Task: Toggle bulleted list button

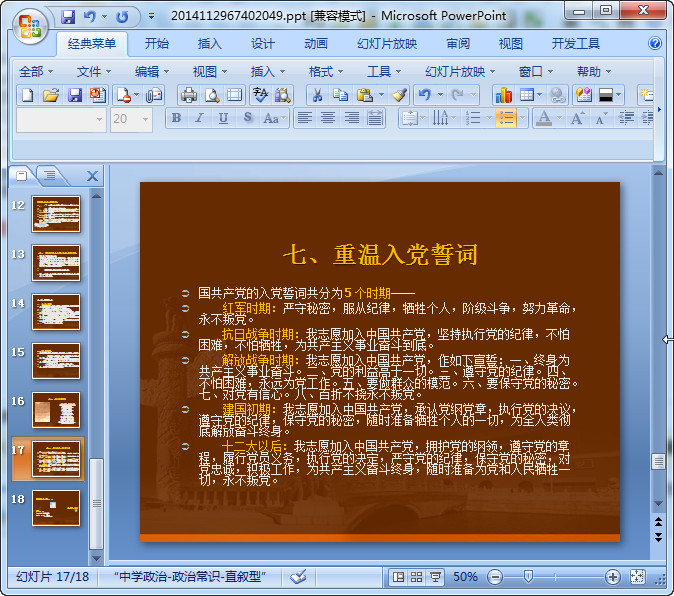Action: [x=506, y=118]
